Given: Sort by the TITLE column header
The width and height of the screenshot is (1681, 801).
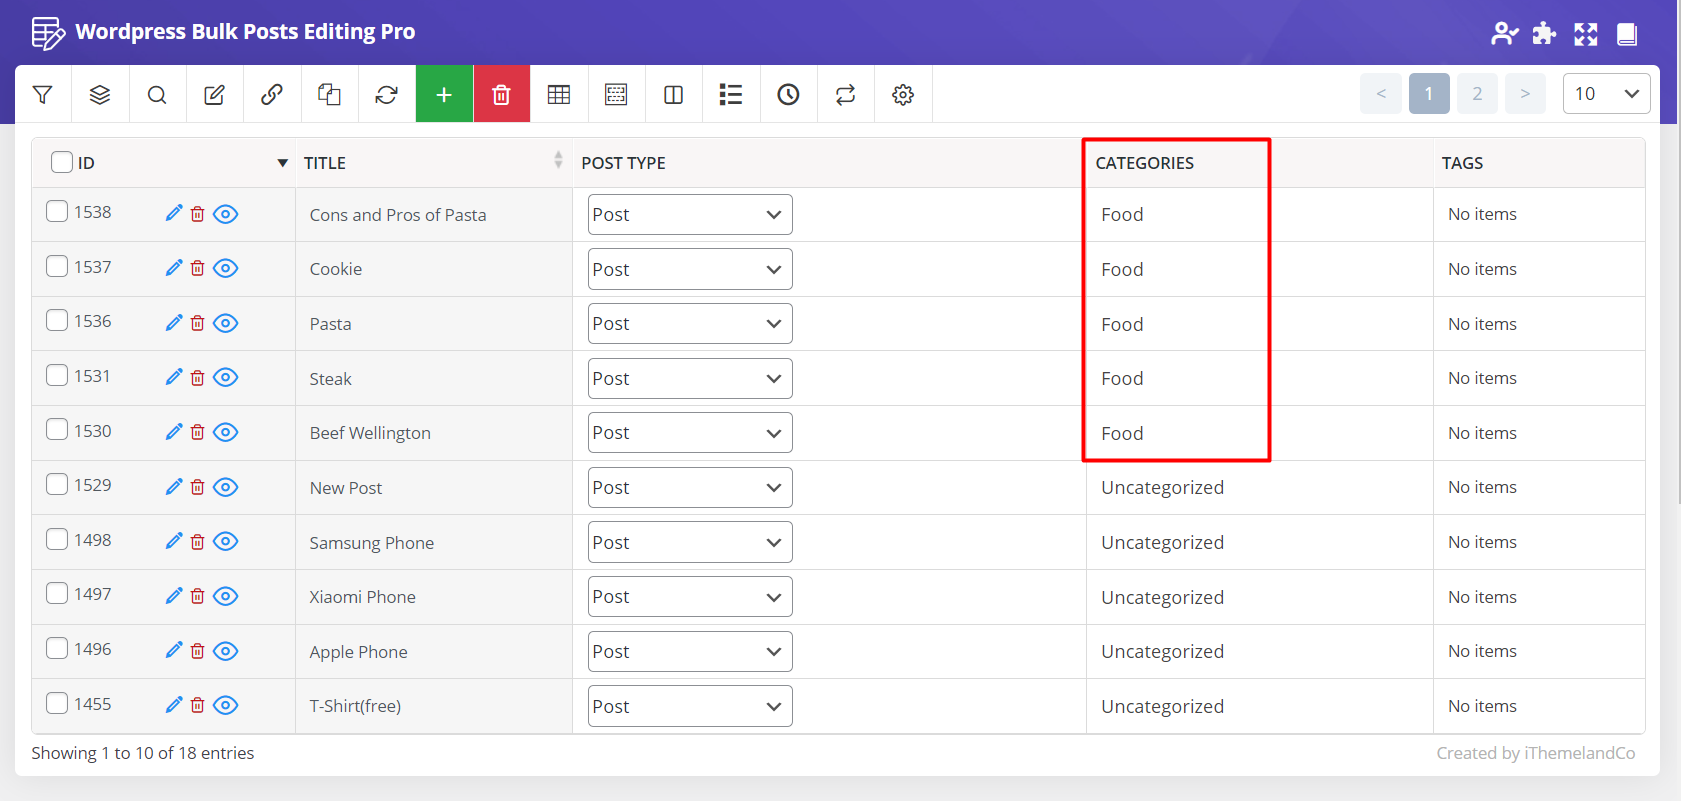Looking at the screenshot, I should tap(325, 163).
